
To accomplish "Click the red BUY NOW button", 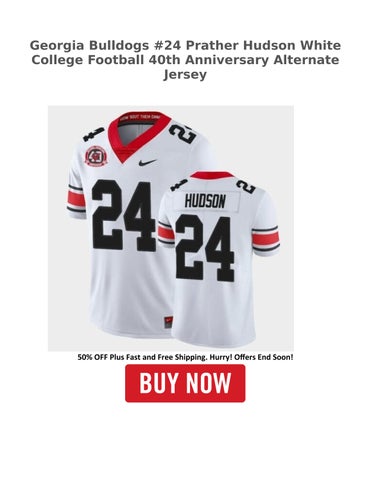I will 185,383.
